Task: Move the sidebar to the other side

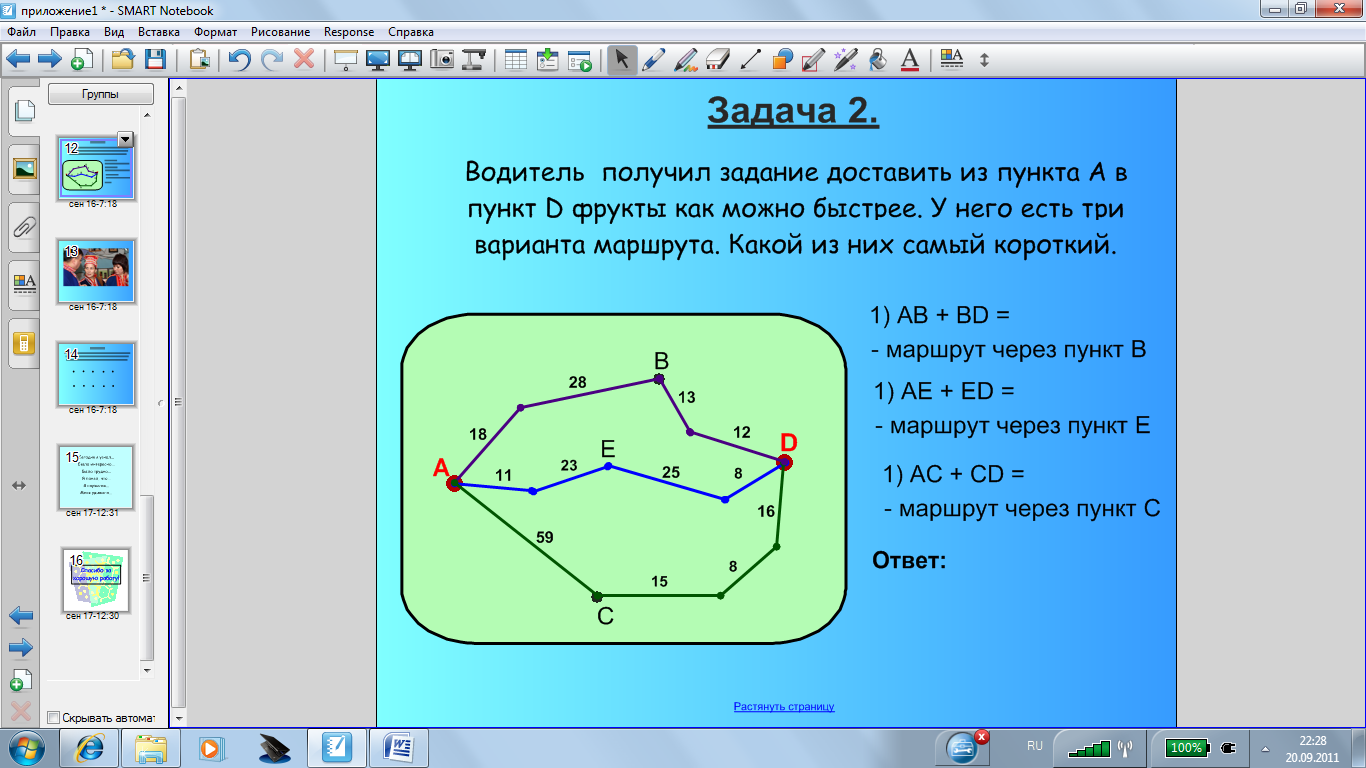Action: (x=19, y=485)
